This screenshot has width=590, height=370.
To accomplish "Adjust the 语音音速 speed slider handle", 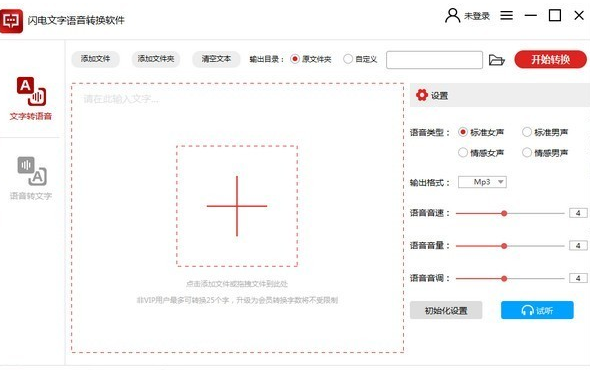I will pos(504,213).
